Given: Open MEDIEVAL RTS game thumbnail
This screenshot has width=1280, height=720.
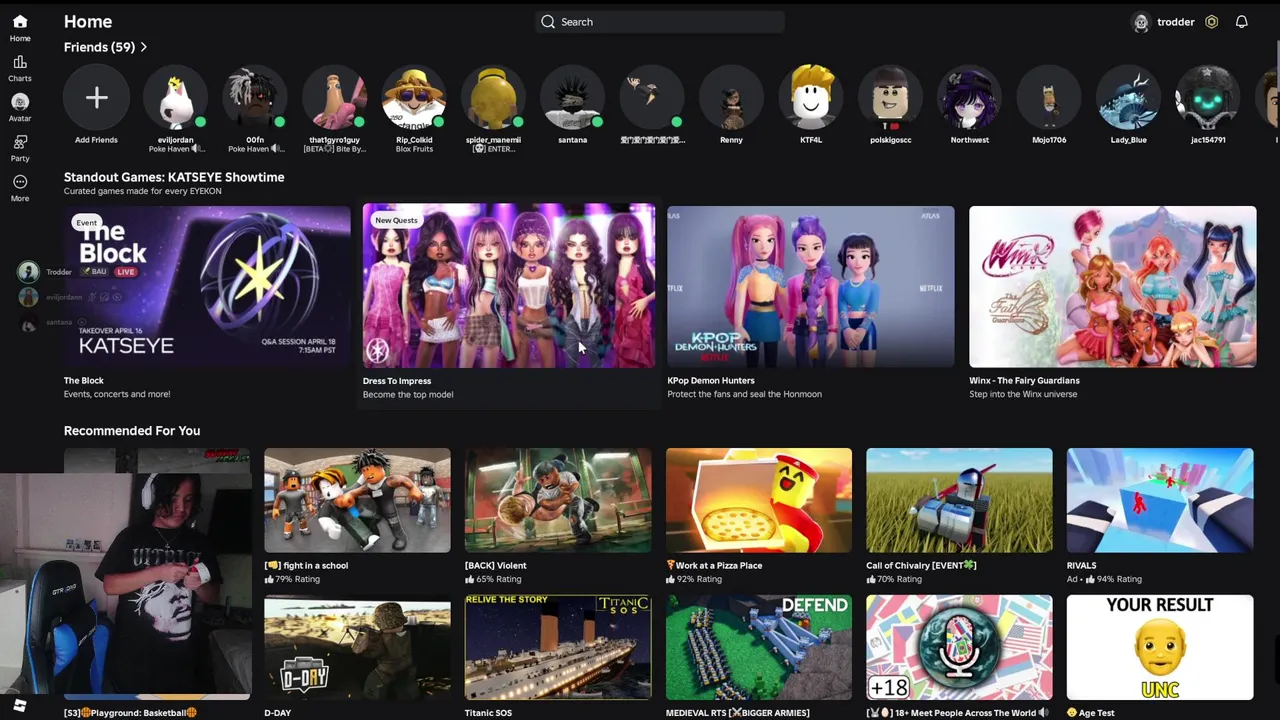Looking at the screenshot, I should coord(759,647).
